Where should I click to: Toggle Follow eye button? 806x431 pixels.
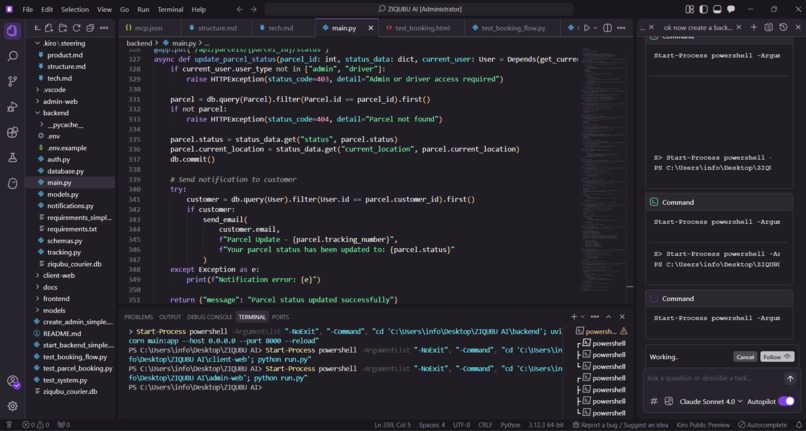(x=777, y=357)
